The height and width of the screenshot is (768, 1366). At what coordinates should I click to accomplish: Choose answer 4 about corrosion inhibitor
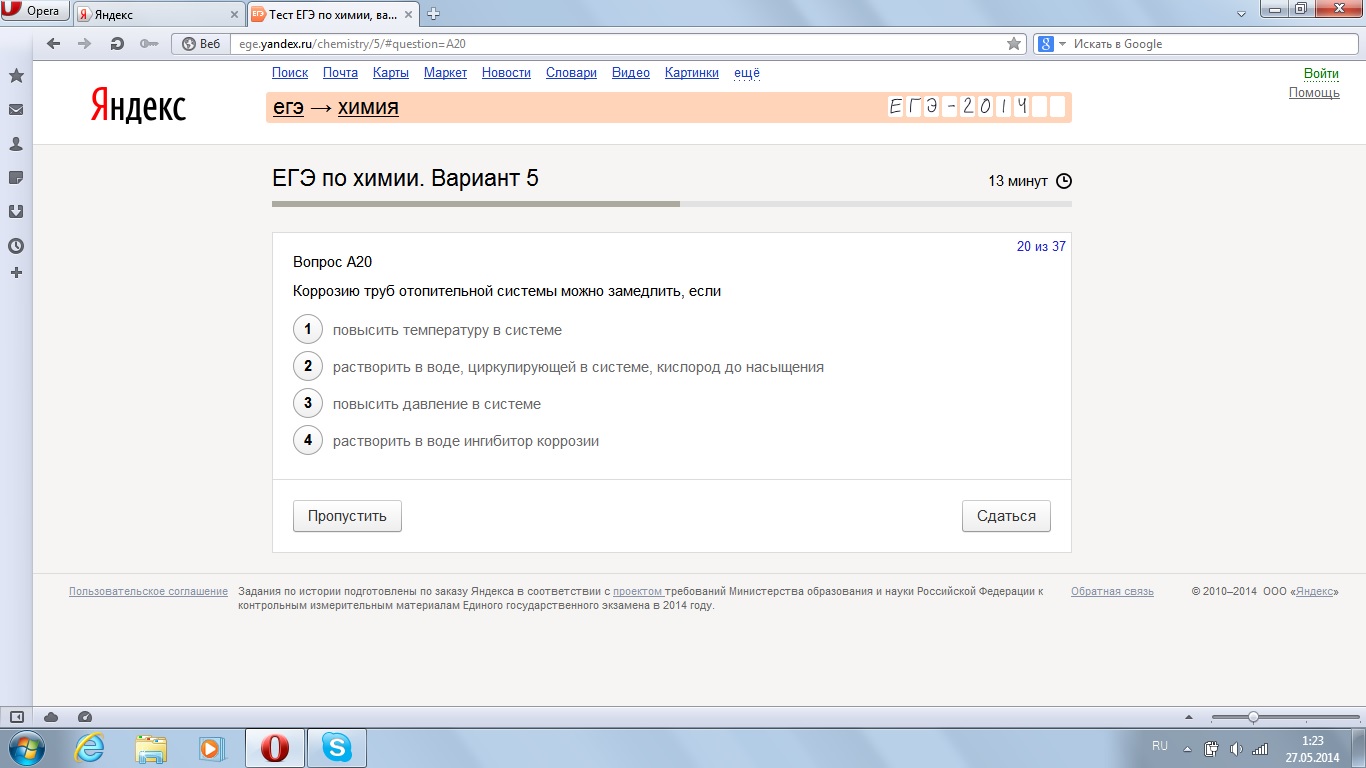tap(308, 440)
